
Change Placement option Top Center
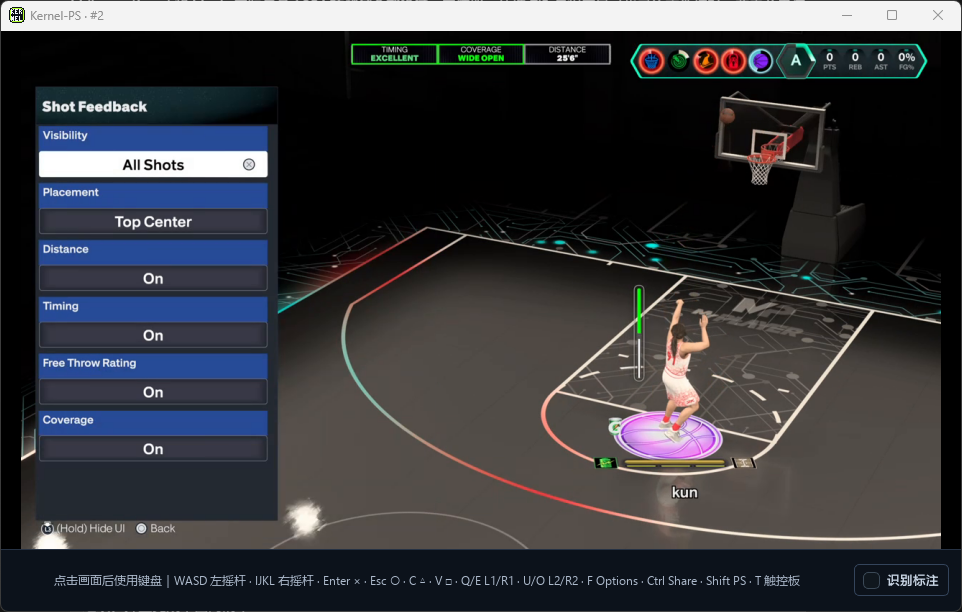[153, 221]
